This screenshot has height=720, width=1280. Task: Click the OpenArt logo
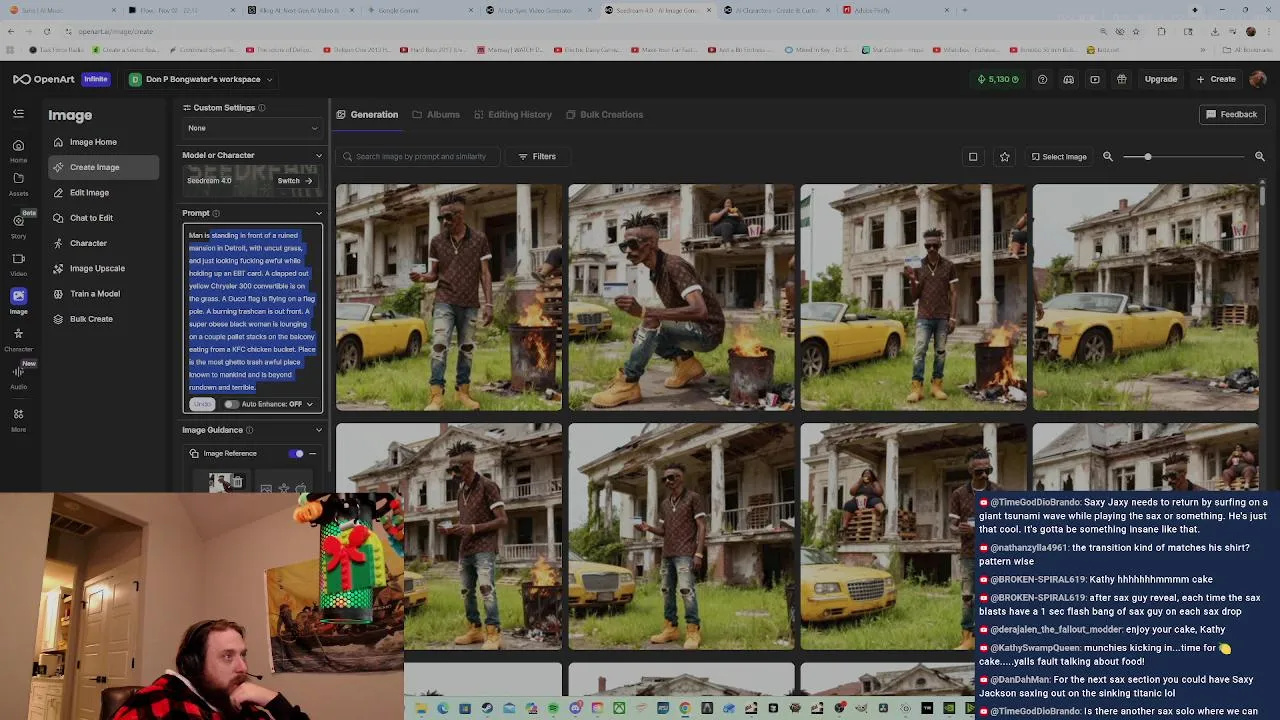[44, 79]
